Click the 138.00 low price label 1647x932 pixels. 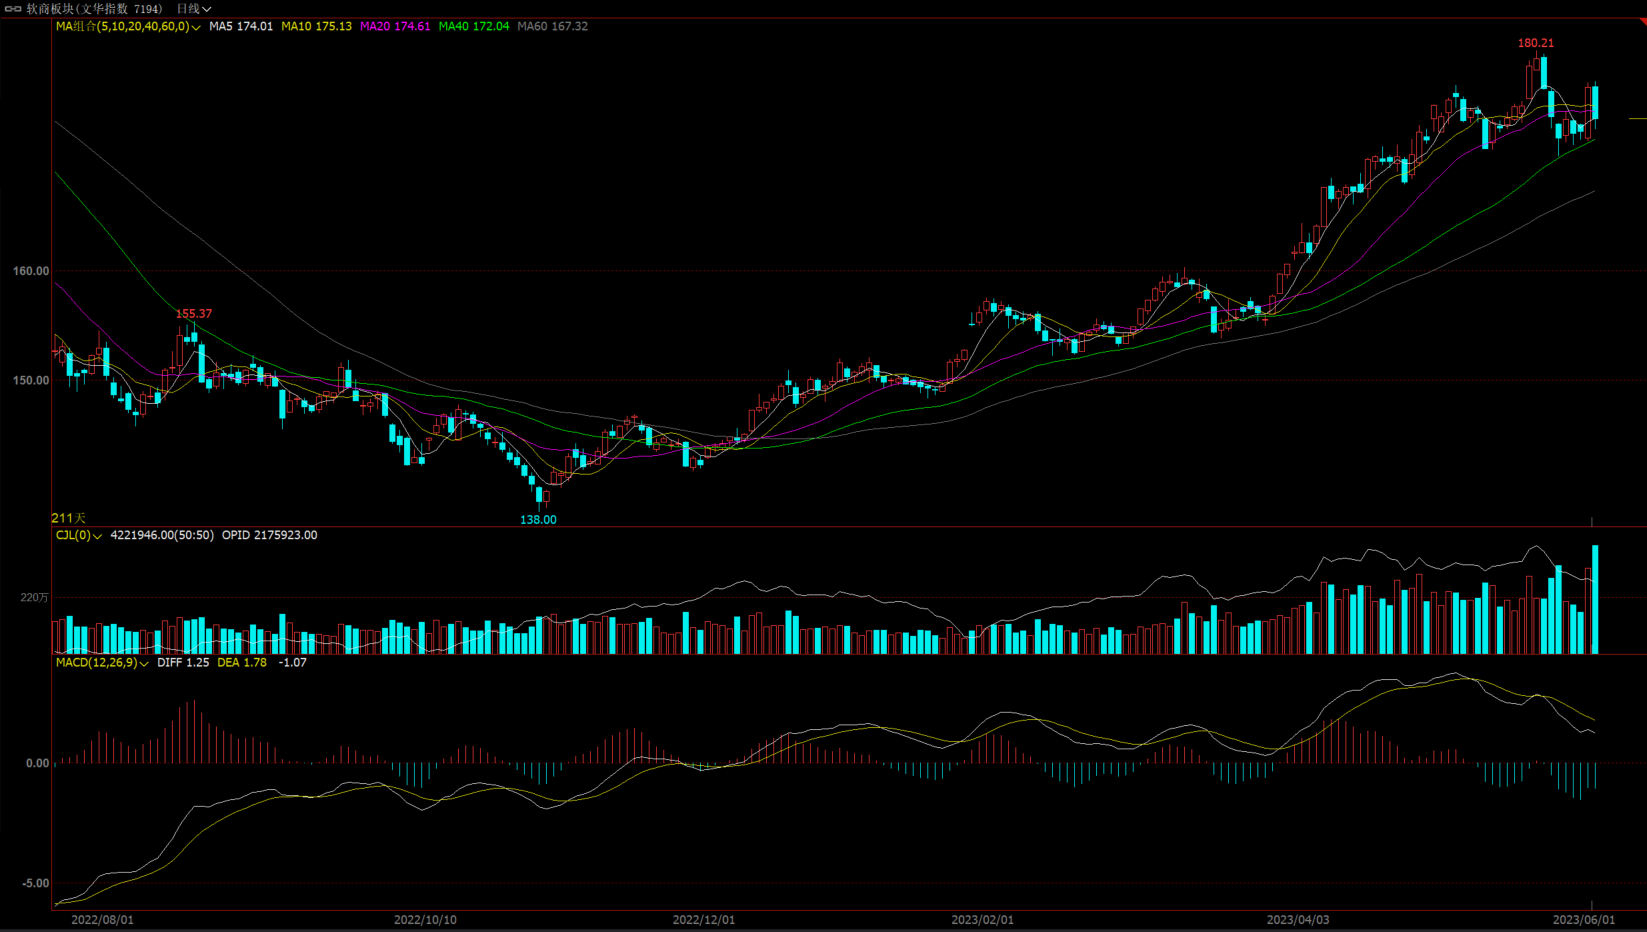[538, 519]
